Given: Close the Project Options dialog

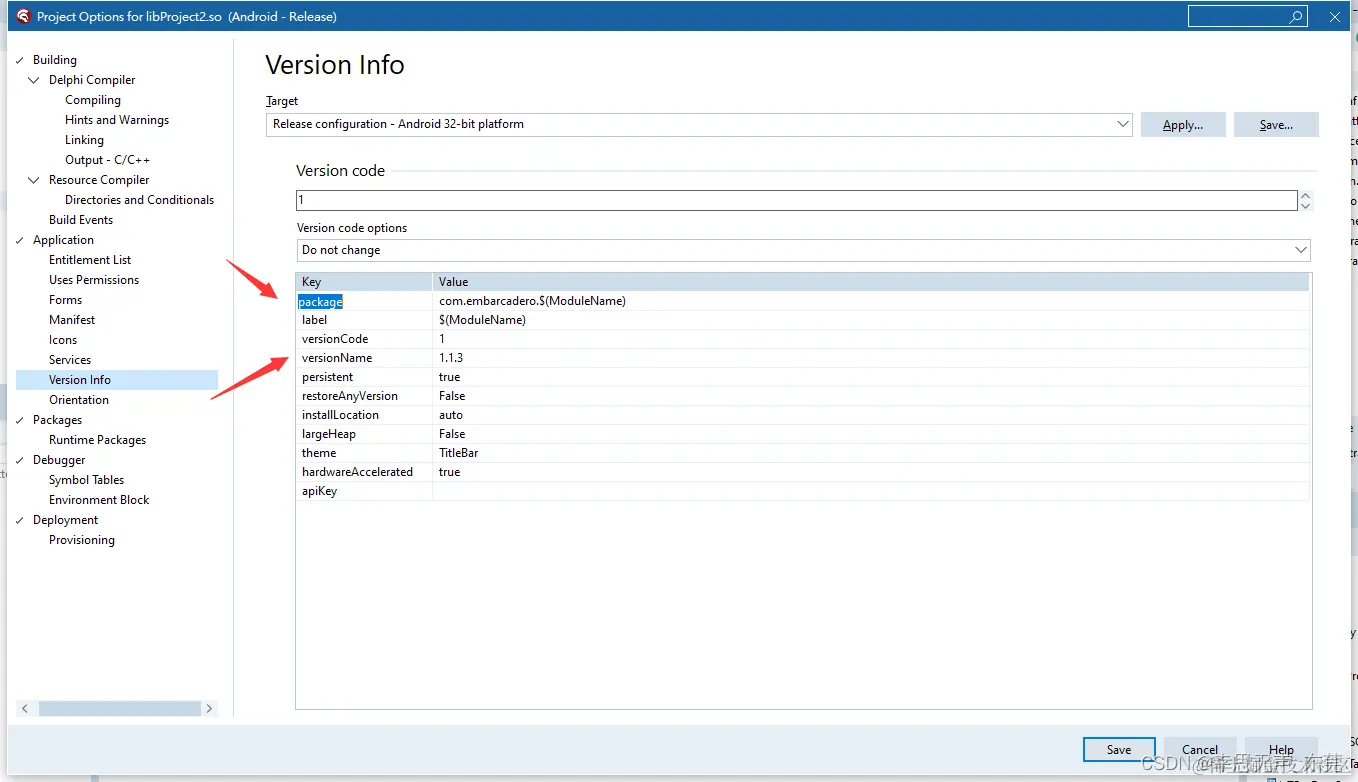Looking at the screenshot, I should [1334, 16].
